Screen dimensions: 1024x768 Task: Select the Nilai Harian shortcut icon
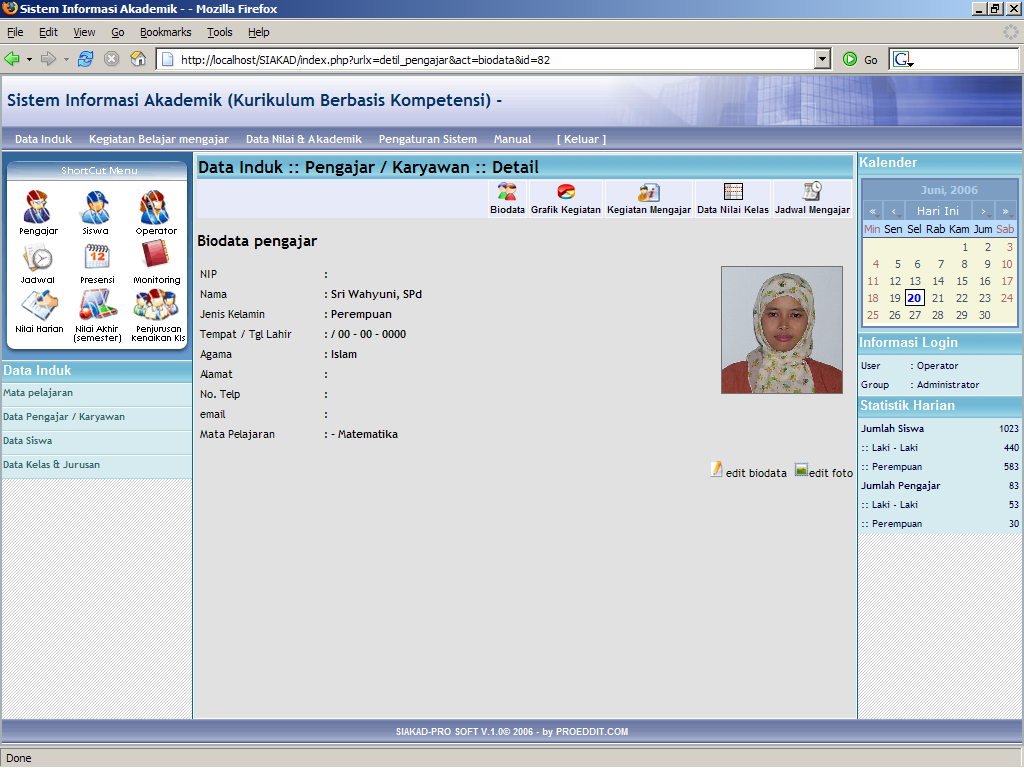pyautogui.click(x=37, y=305)
